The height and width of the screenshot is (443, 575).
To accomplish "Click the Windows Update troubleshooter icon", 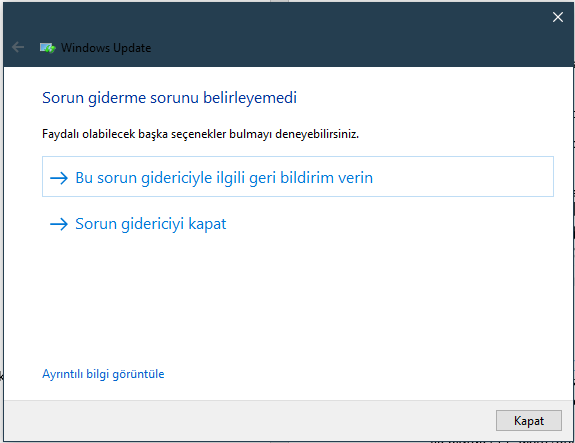I will pyautogui.click(x=48, y=48).
